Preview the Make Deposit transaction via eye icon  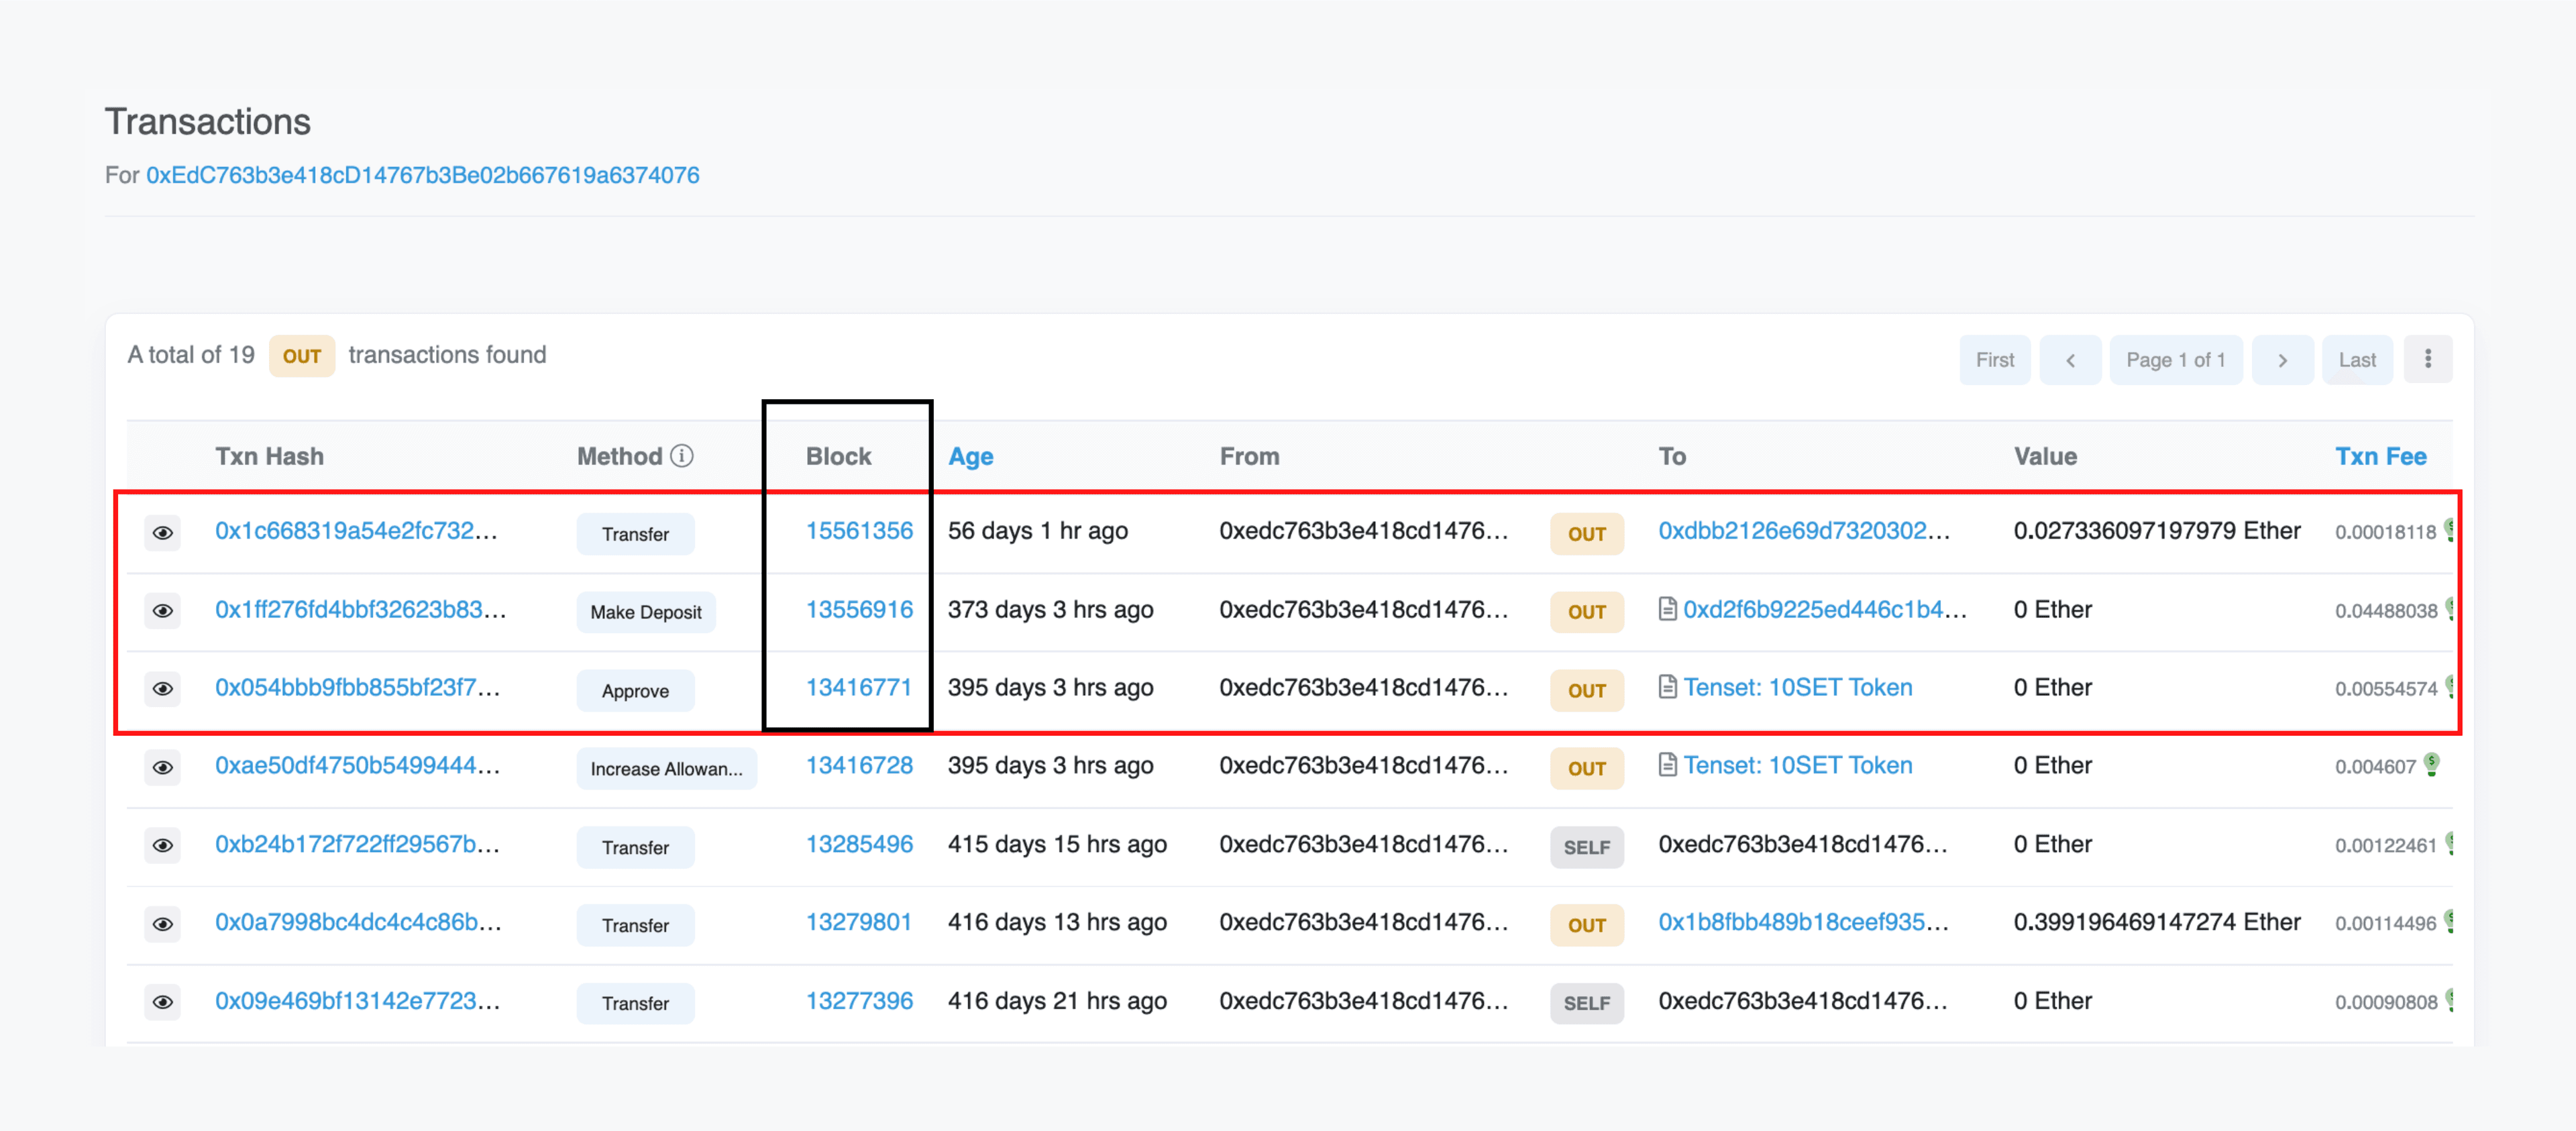click(162, 611)
